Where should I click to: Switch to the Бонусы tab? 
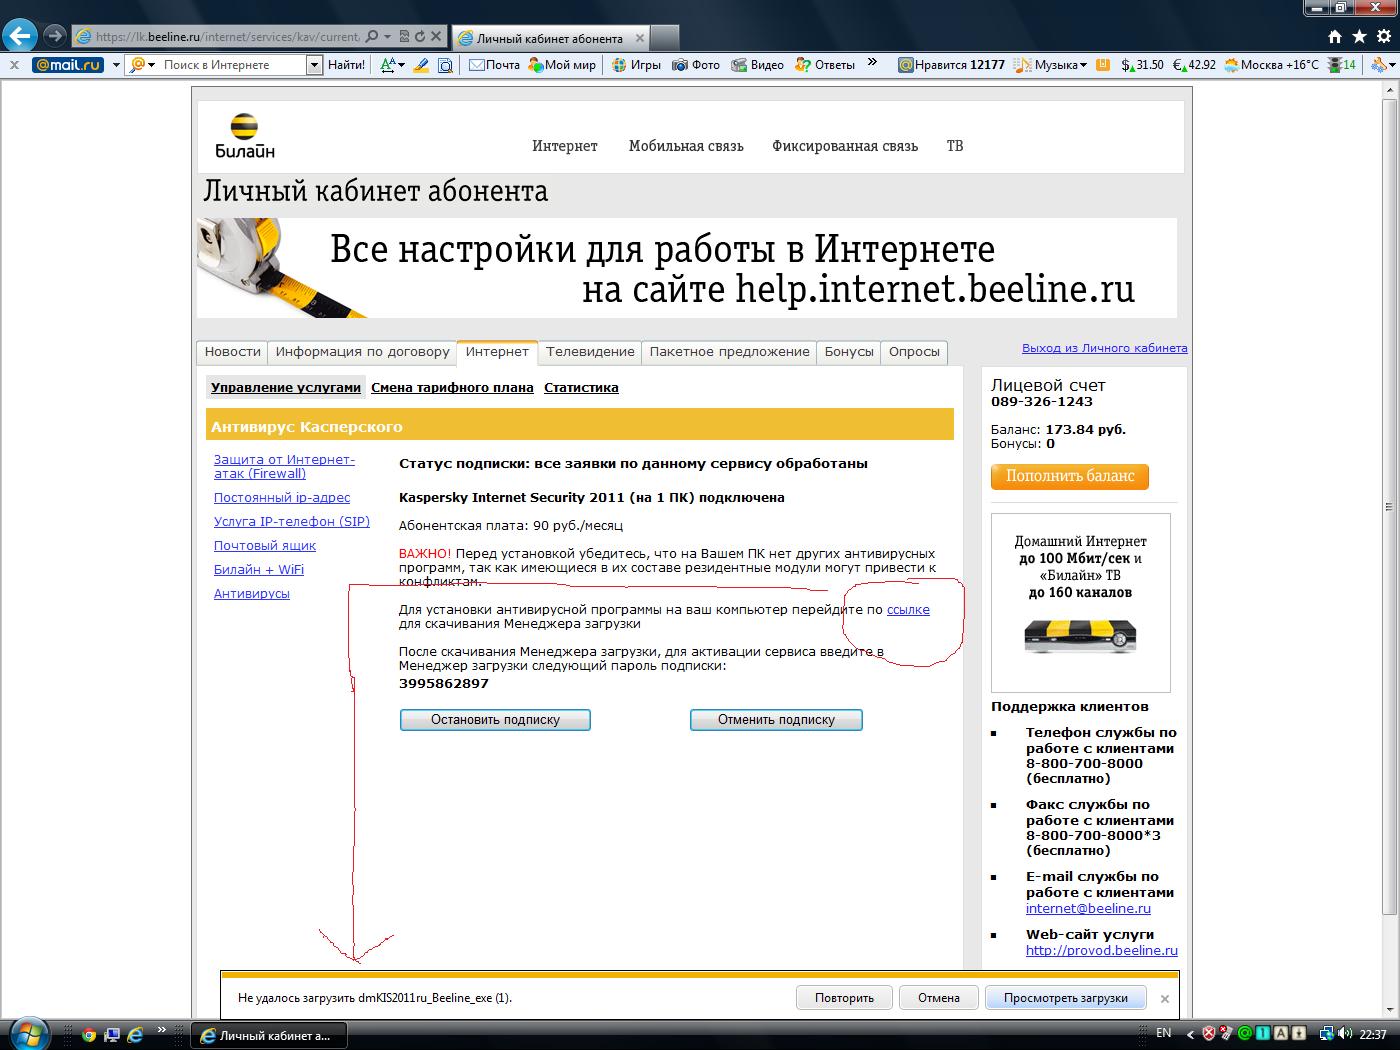point(849,352)
